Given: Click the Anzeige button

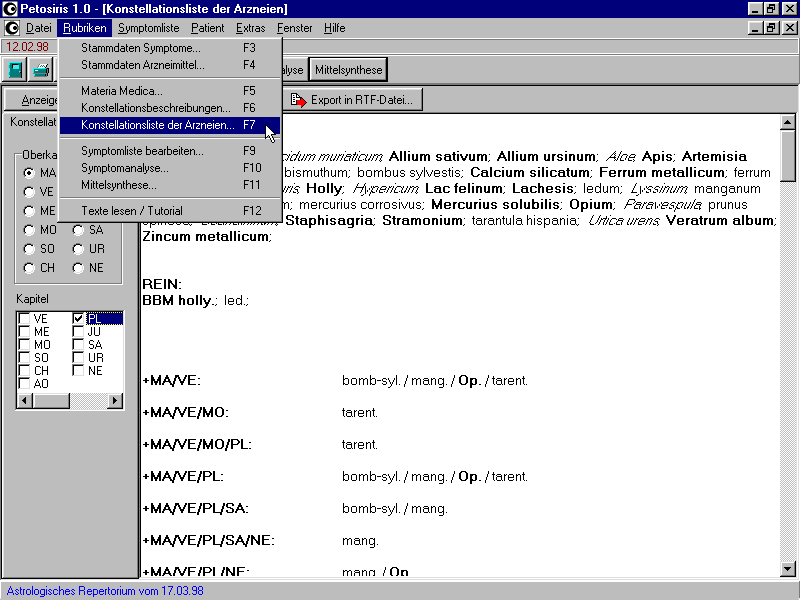Looking at the screenshot, I should (x=32, y=100).
